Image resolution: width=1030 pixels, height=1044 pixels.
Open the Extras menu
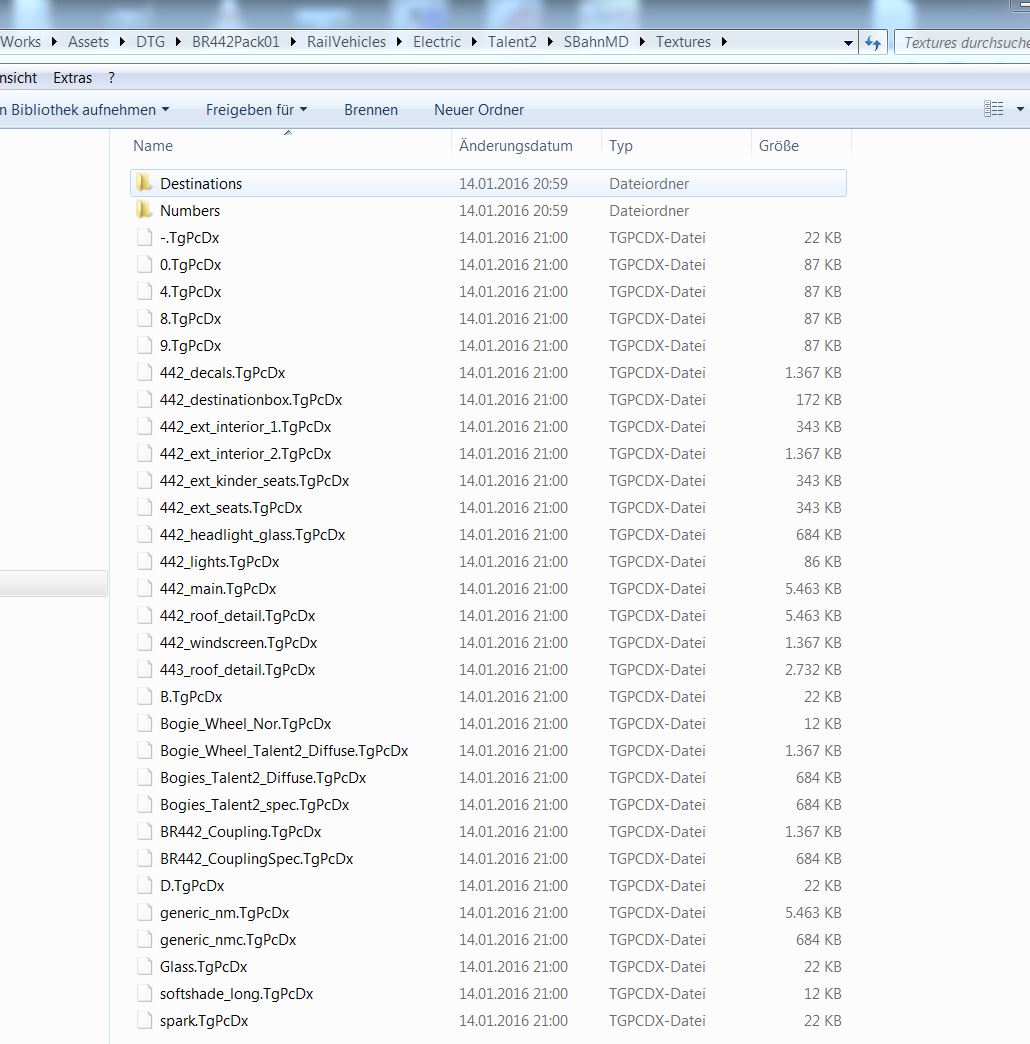click(x=73, y=78)
